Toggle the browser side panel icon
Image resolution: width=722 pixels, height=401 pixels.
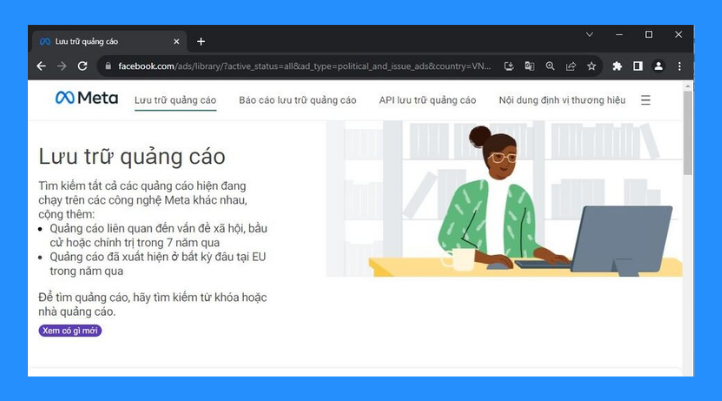tap(638, 66)
